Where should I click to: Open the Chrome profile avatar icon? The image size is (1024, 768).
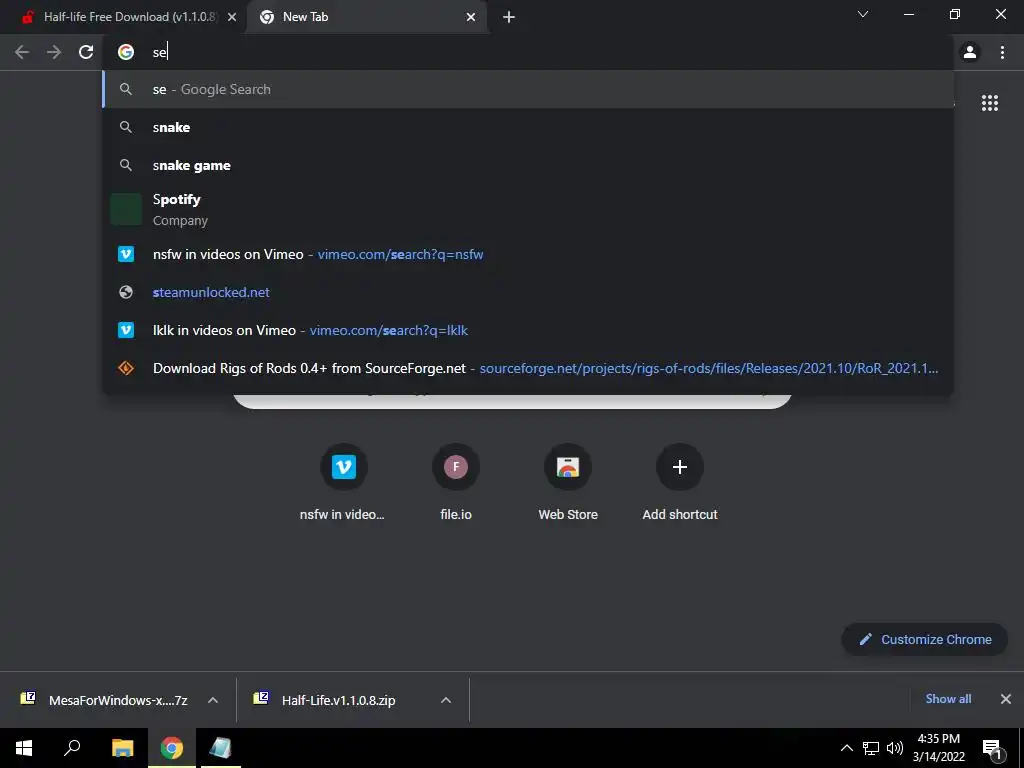[x=970, y=52]
